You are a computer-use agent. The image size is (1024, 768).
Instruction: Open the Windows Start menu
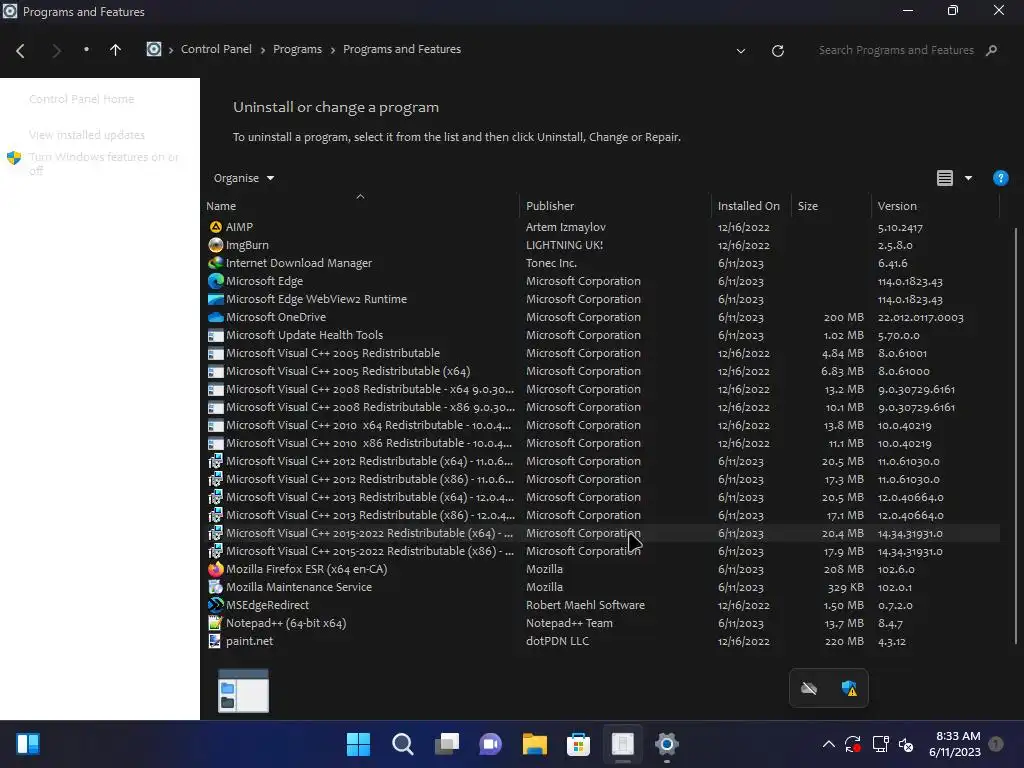[x=358, y=744]
